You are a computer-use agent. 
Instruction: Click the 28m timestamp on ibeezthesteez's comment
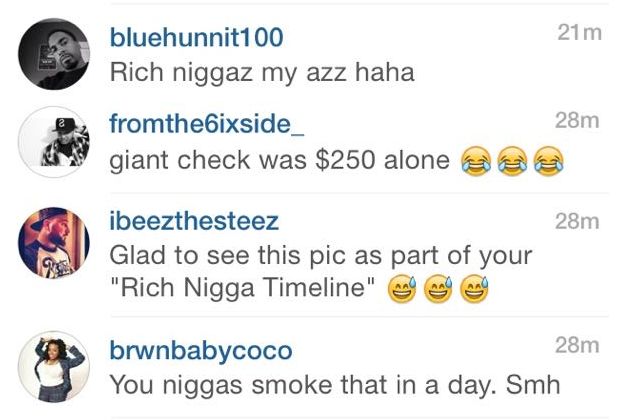click(x=577, y=221)
